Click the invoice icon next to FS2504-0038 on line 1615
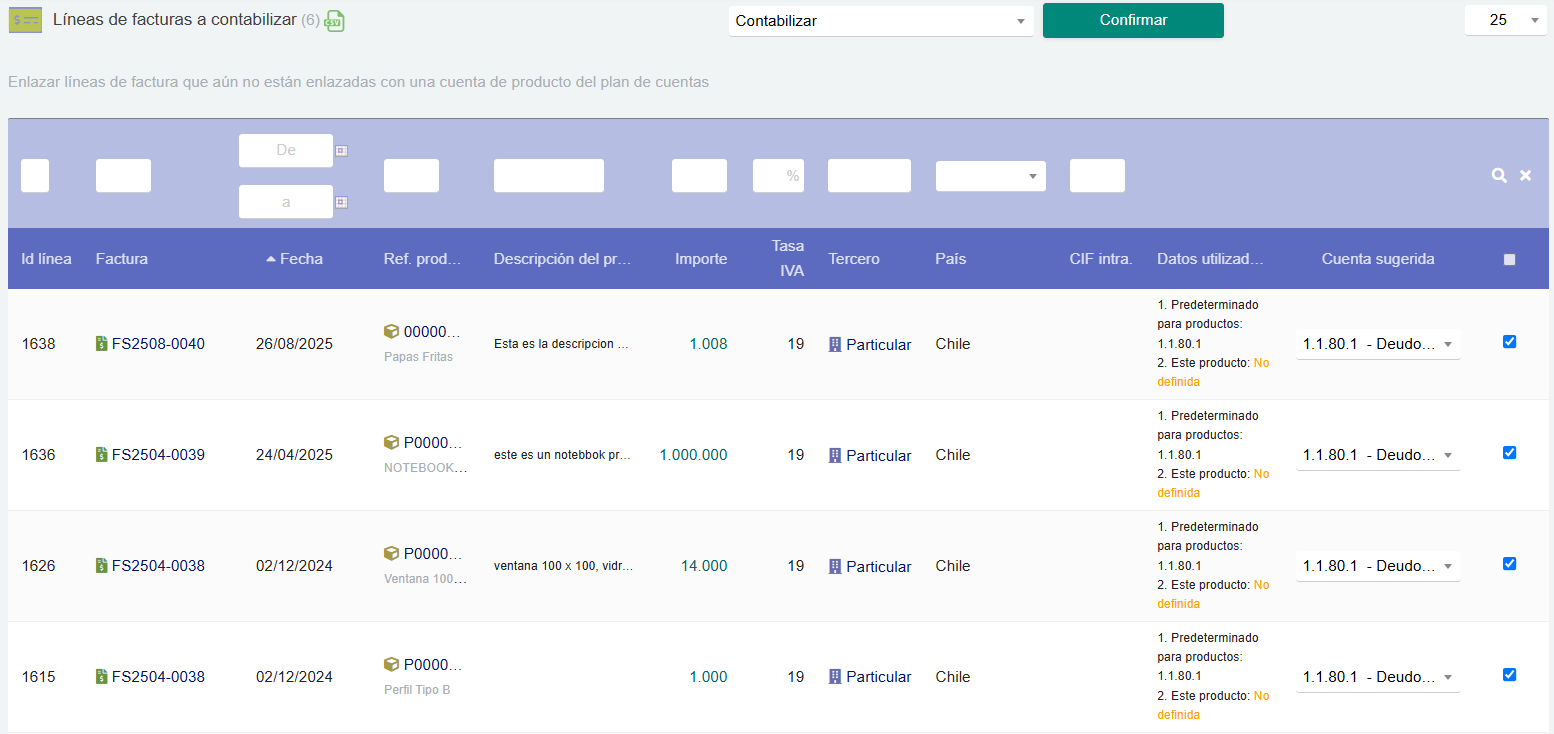Viewport: 1554px width, 734px height. pyautogui.click(x=101, y=676)
